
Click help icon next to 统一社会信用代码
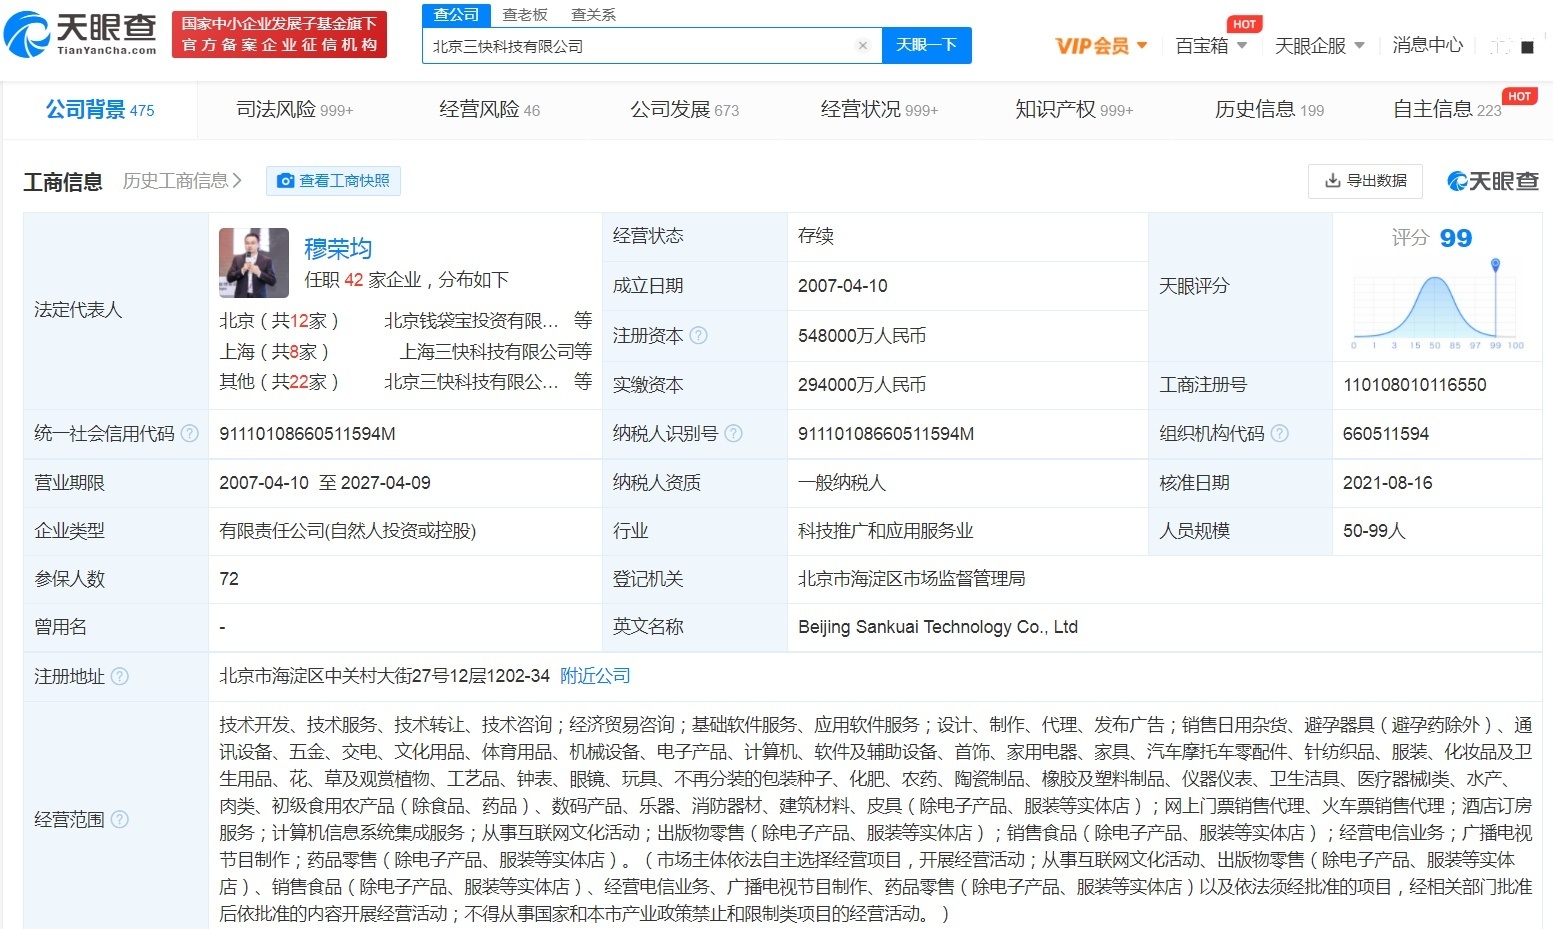[189, 434]
